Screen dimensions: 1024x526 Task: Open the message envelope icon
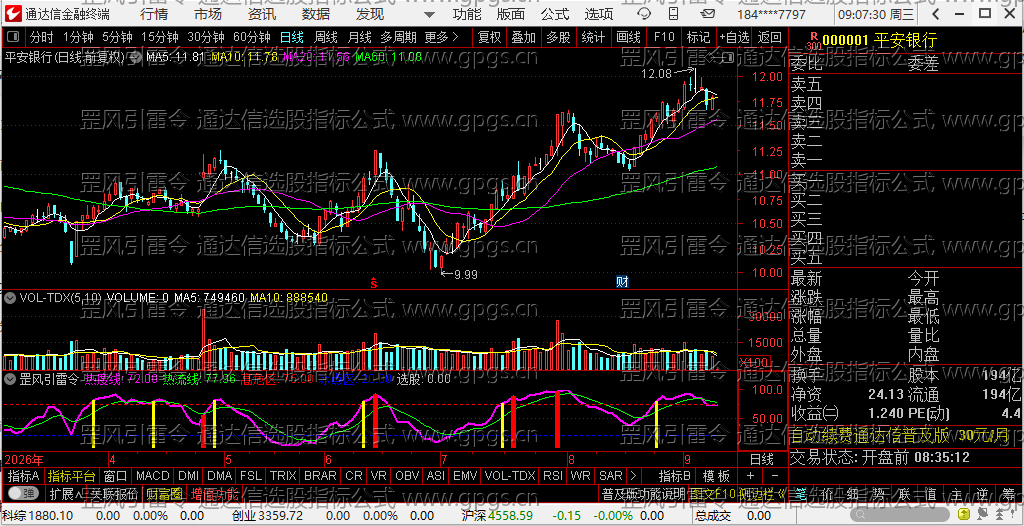[x=708, y=14]
